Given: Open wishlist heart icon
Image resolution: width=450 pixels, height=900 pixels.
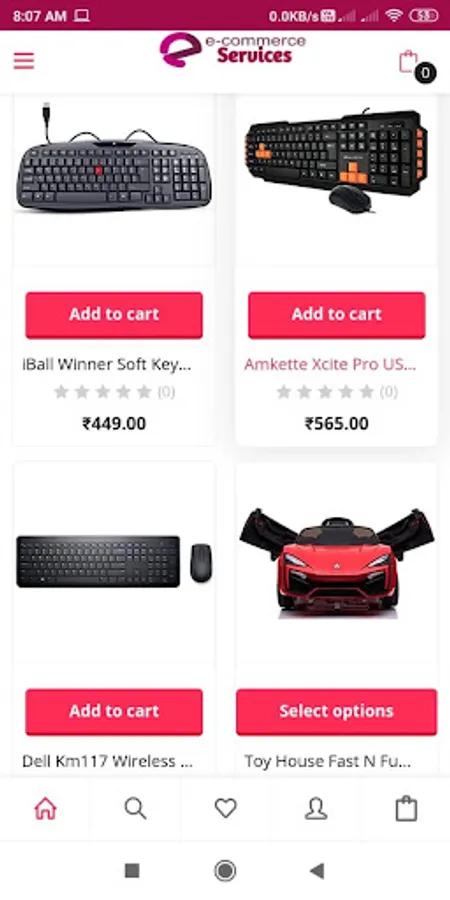Looking at the screenshot, I should click(226, 808).
